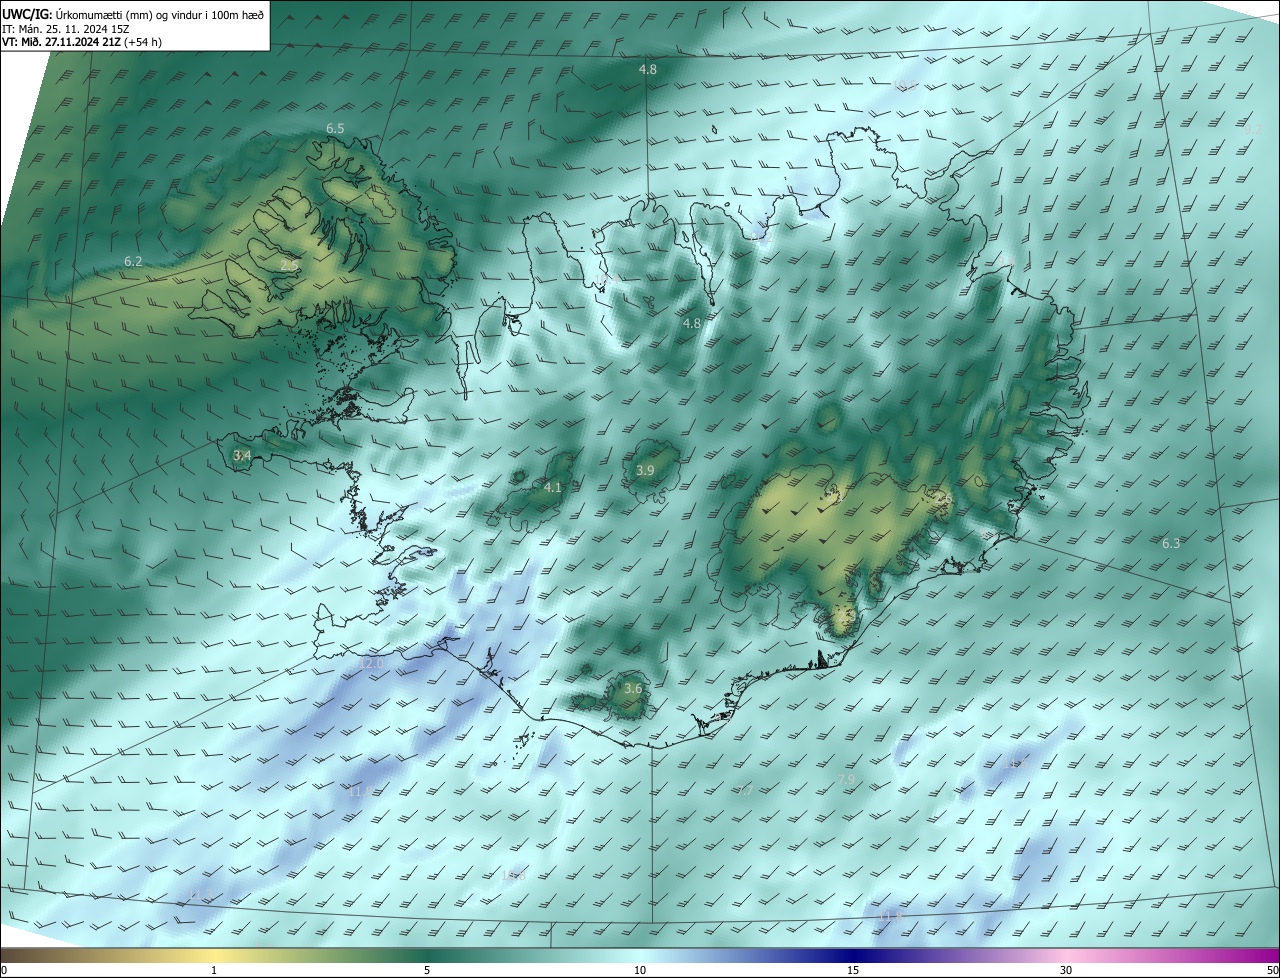Viewport: 1280px width, 978px height.
Task: Click the 6.5 precipitation value label
Action: tap(335, 129)
